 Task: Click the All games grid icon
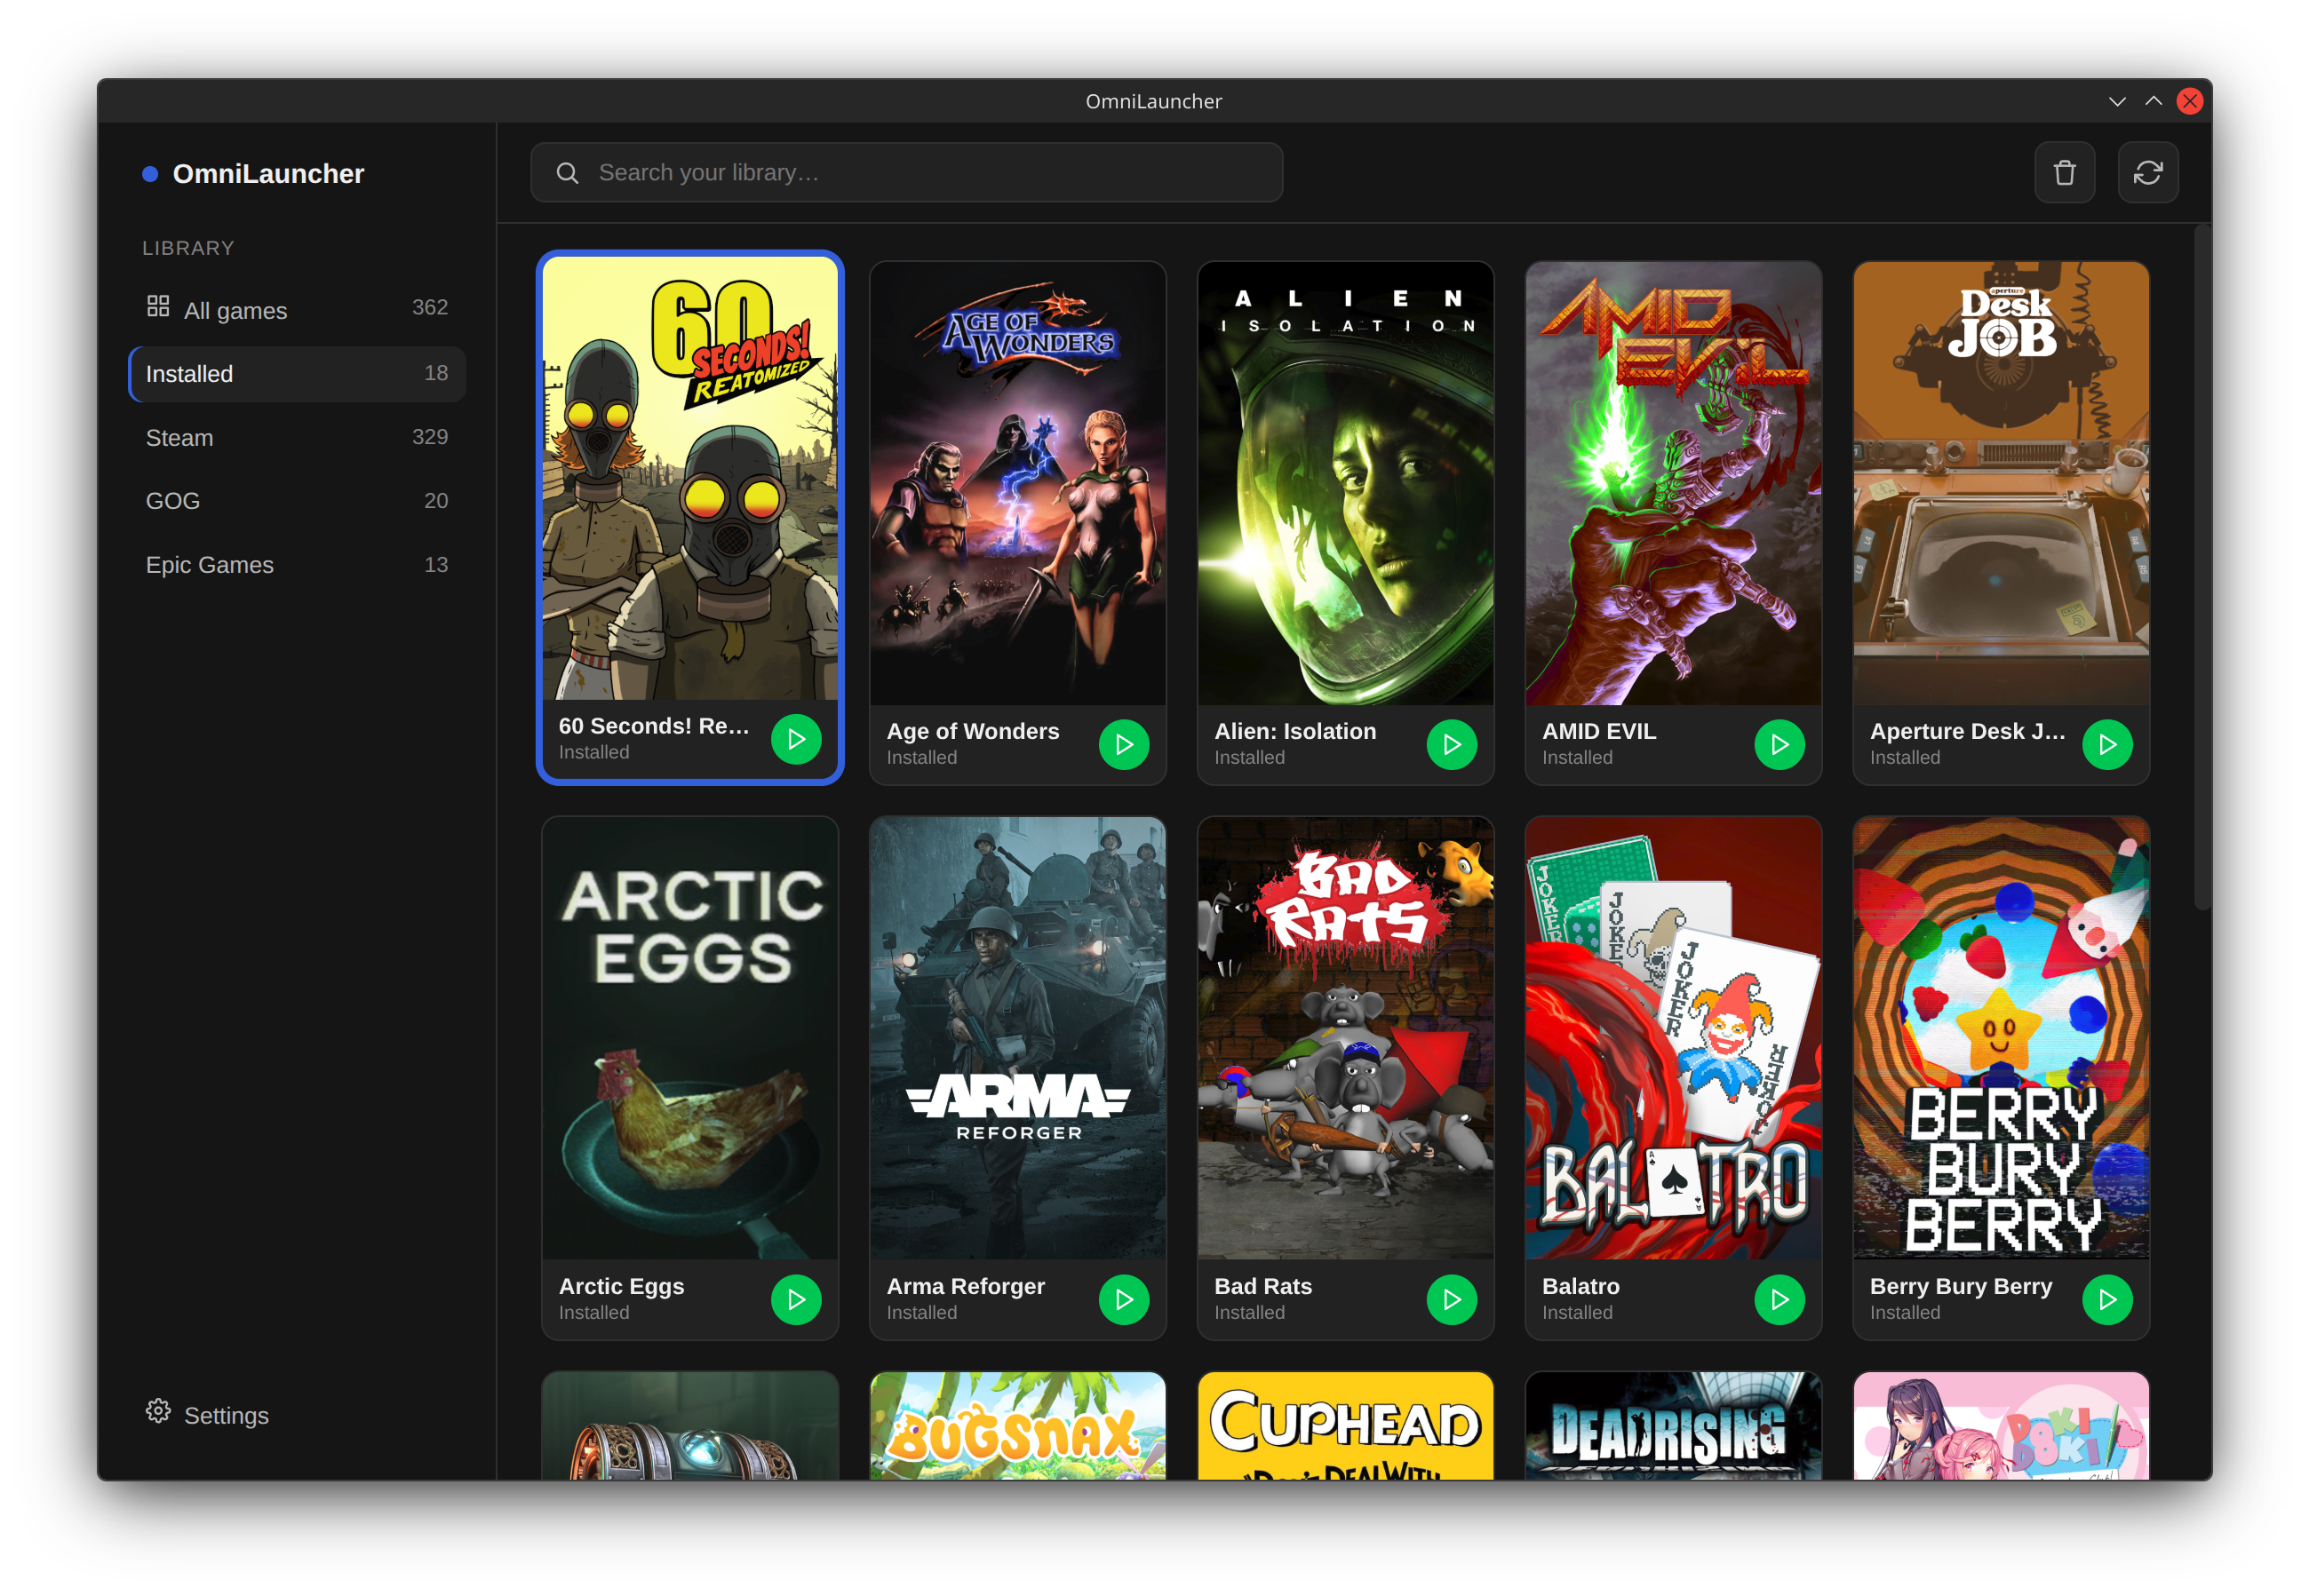pos(158,306)
